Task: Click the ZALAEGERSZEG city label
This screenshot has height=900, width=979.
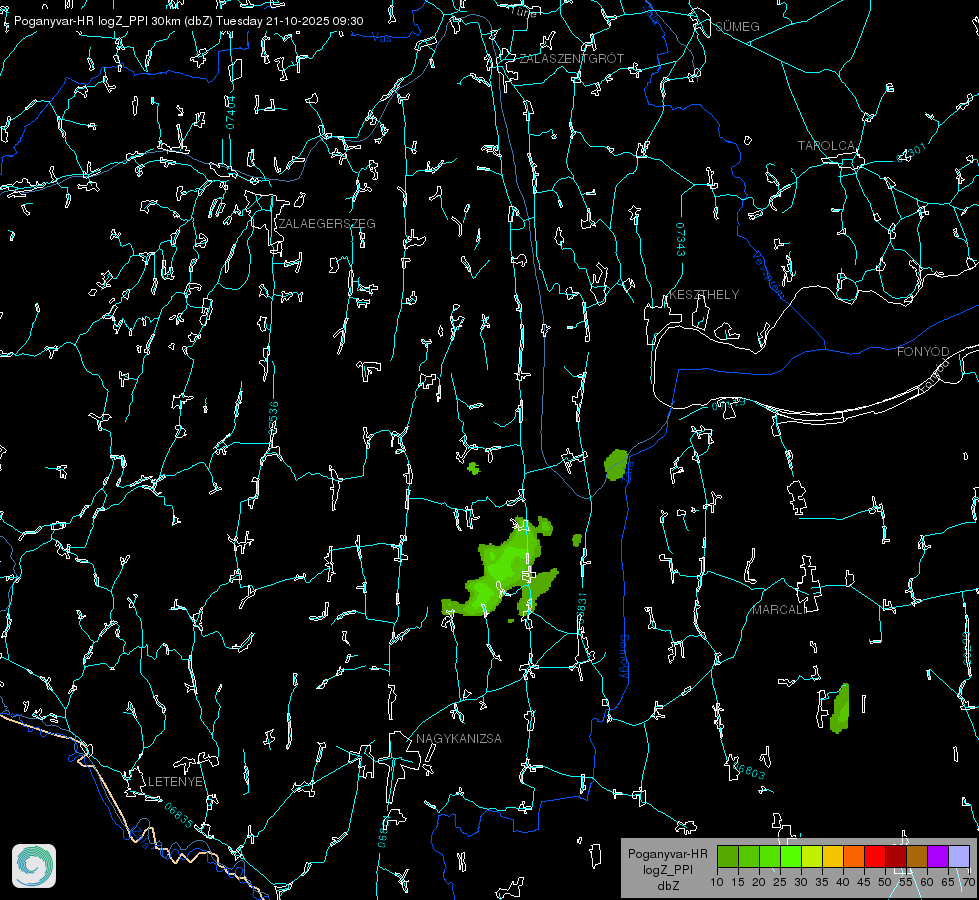Action: [327, 224]
